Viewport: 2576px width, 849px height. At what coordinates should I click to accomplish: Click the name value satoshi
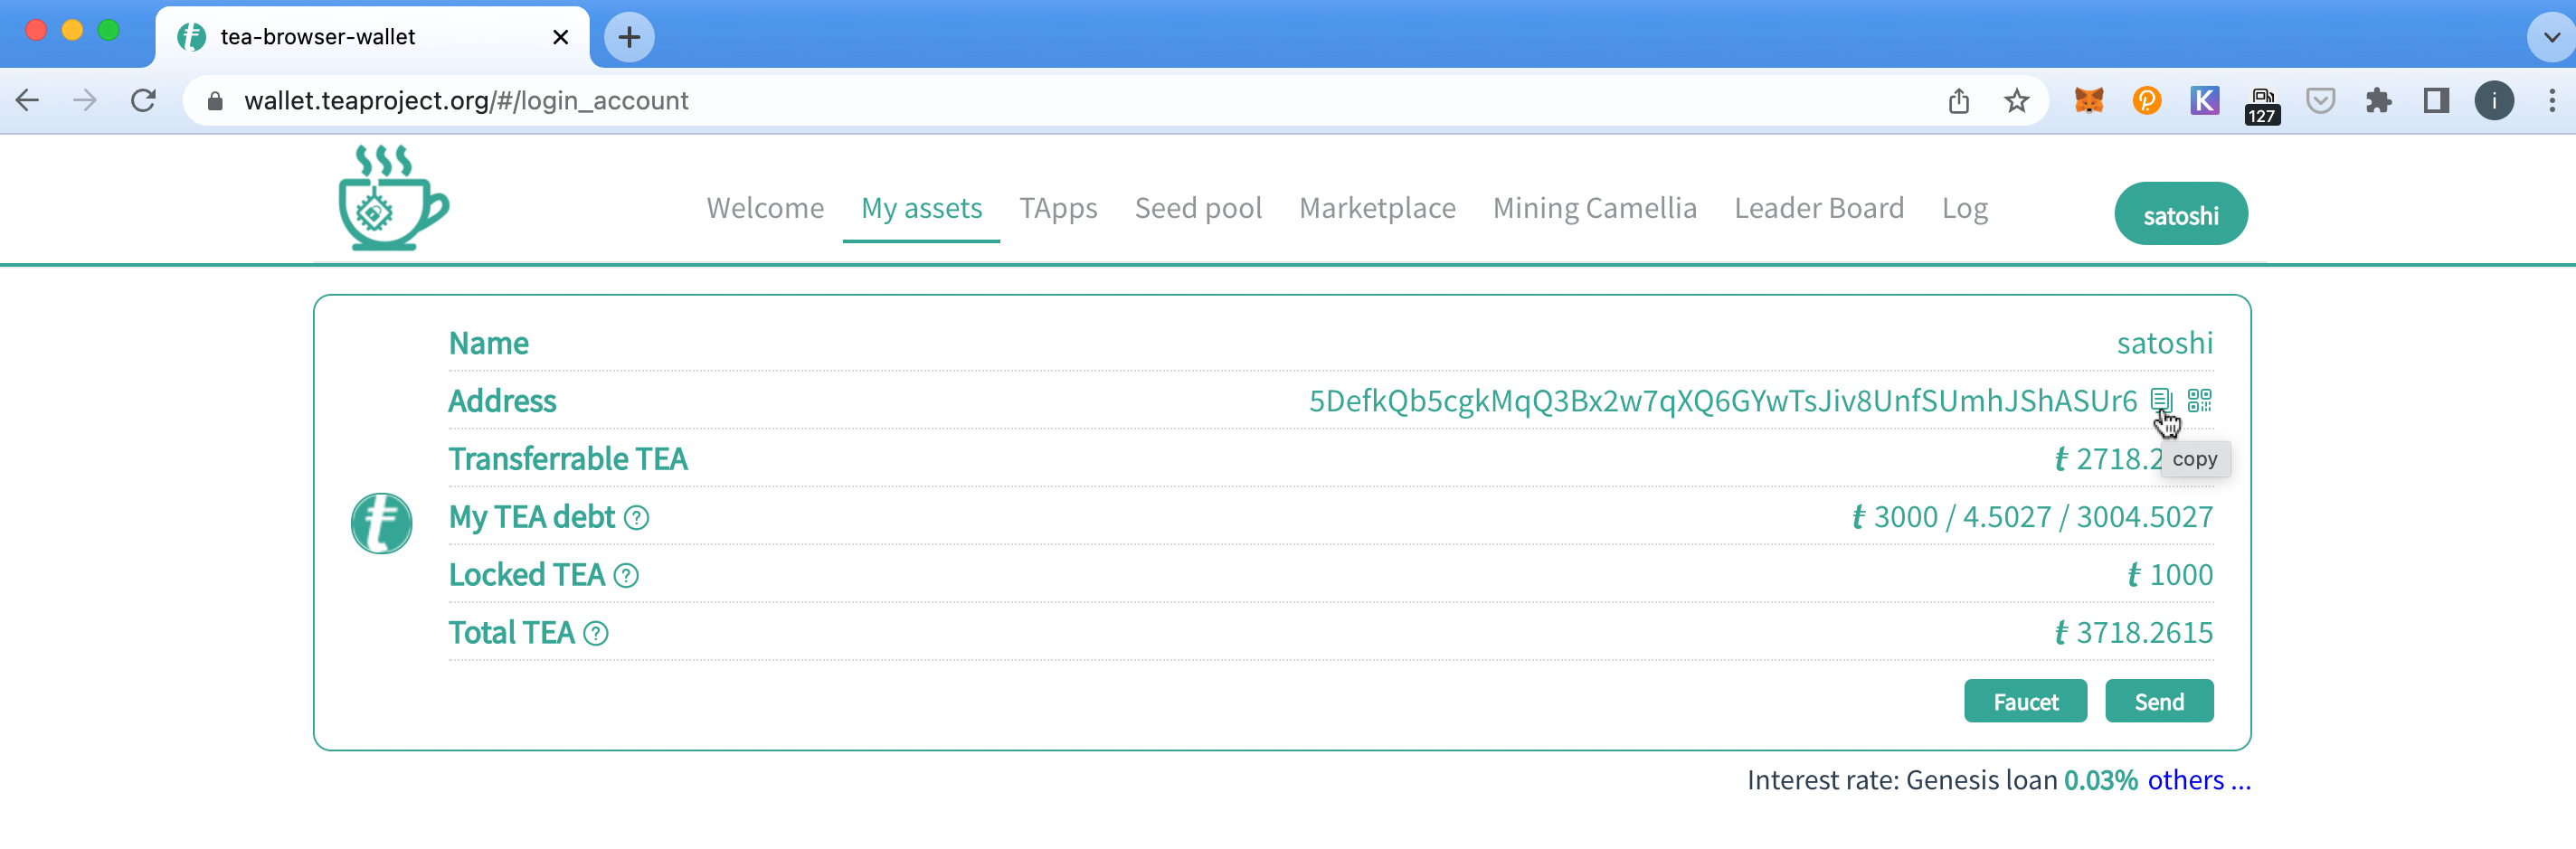pyautogui.click(x=2164, y=343)
